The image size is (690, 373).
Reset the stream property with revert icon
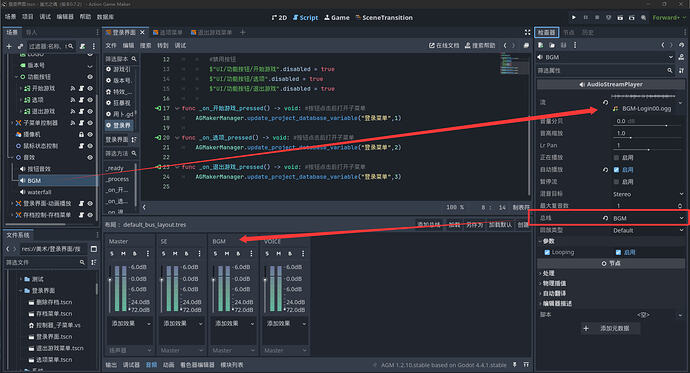pos(606,102)
